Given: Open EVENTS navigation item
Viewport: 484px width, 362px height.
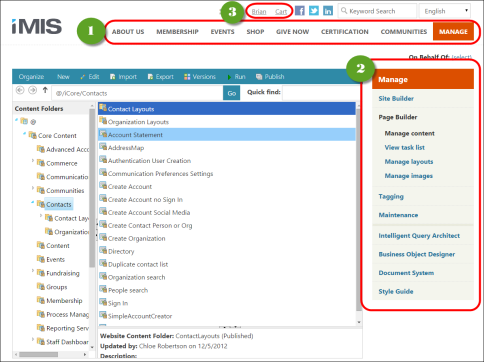Looking at the screenshot, I should point(222,32).
